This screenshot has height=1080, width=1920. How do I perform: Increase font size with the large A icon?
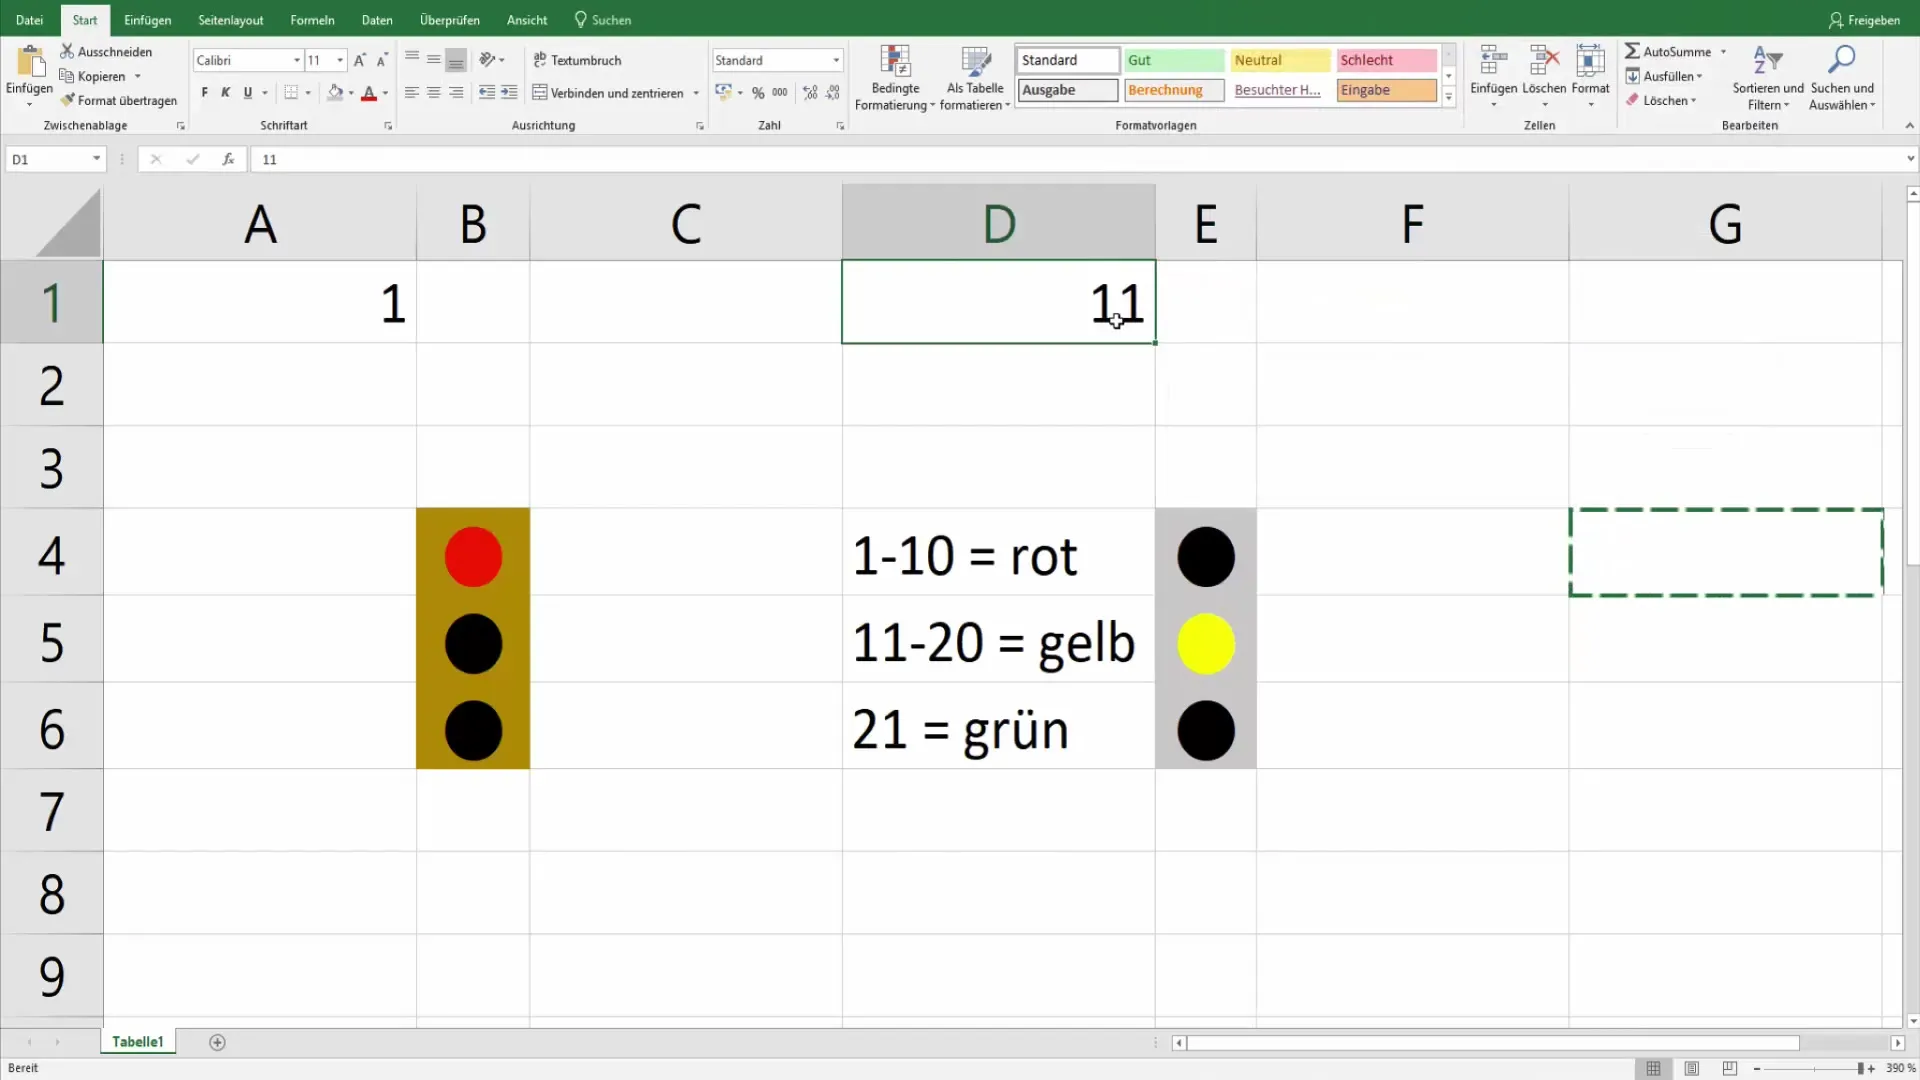(360, 60)
